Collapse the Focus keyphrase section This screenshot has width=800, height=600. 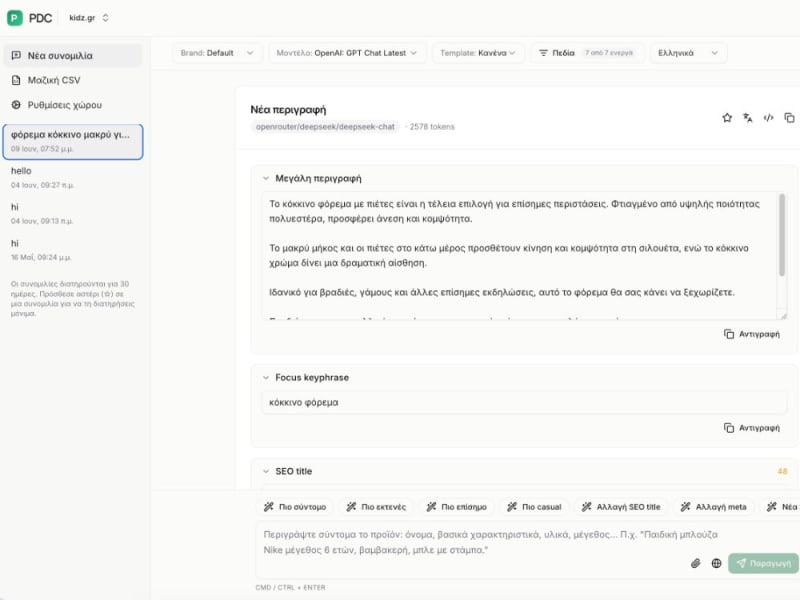tap(266, 378)
